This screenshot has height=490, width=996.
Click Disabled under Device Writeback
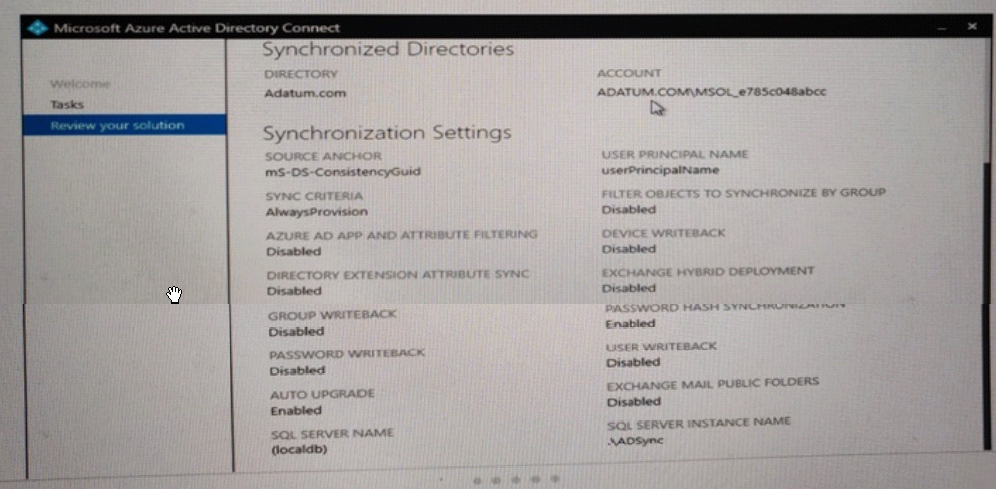coord(629,249)
